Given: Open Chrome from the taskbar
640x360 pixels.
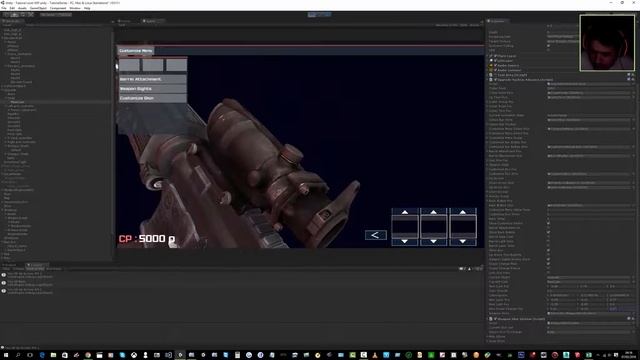Looking at the screenshot, I should (87, 355).
